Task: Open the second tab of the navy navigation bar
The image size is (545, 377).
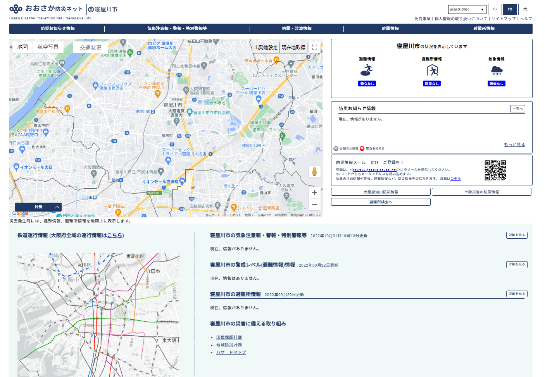Action: coord(177,28)
